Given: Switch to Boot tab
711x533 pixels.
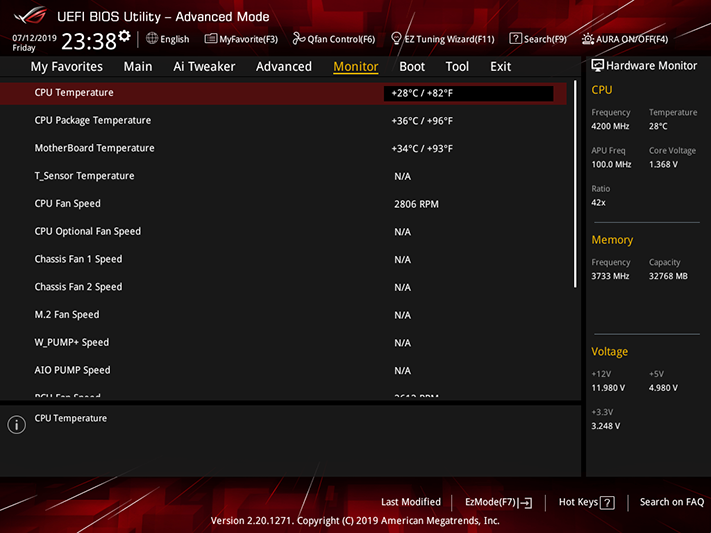Looking at the screenshot, I should (412, 67).
